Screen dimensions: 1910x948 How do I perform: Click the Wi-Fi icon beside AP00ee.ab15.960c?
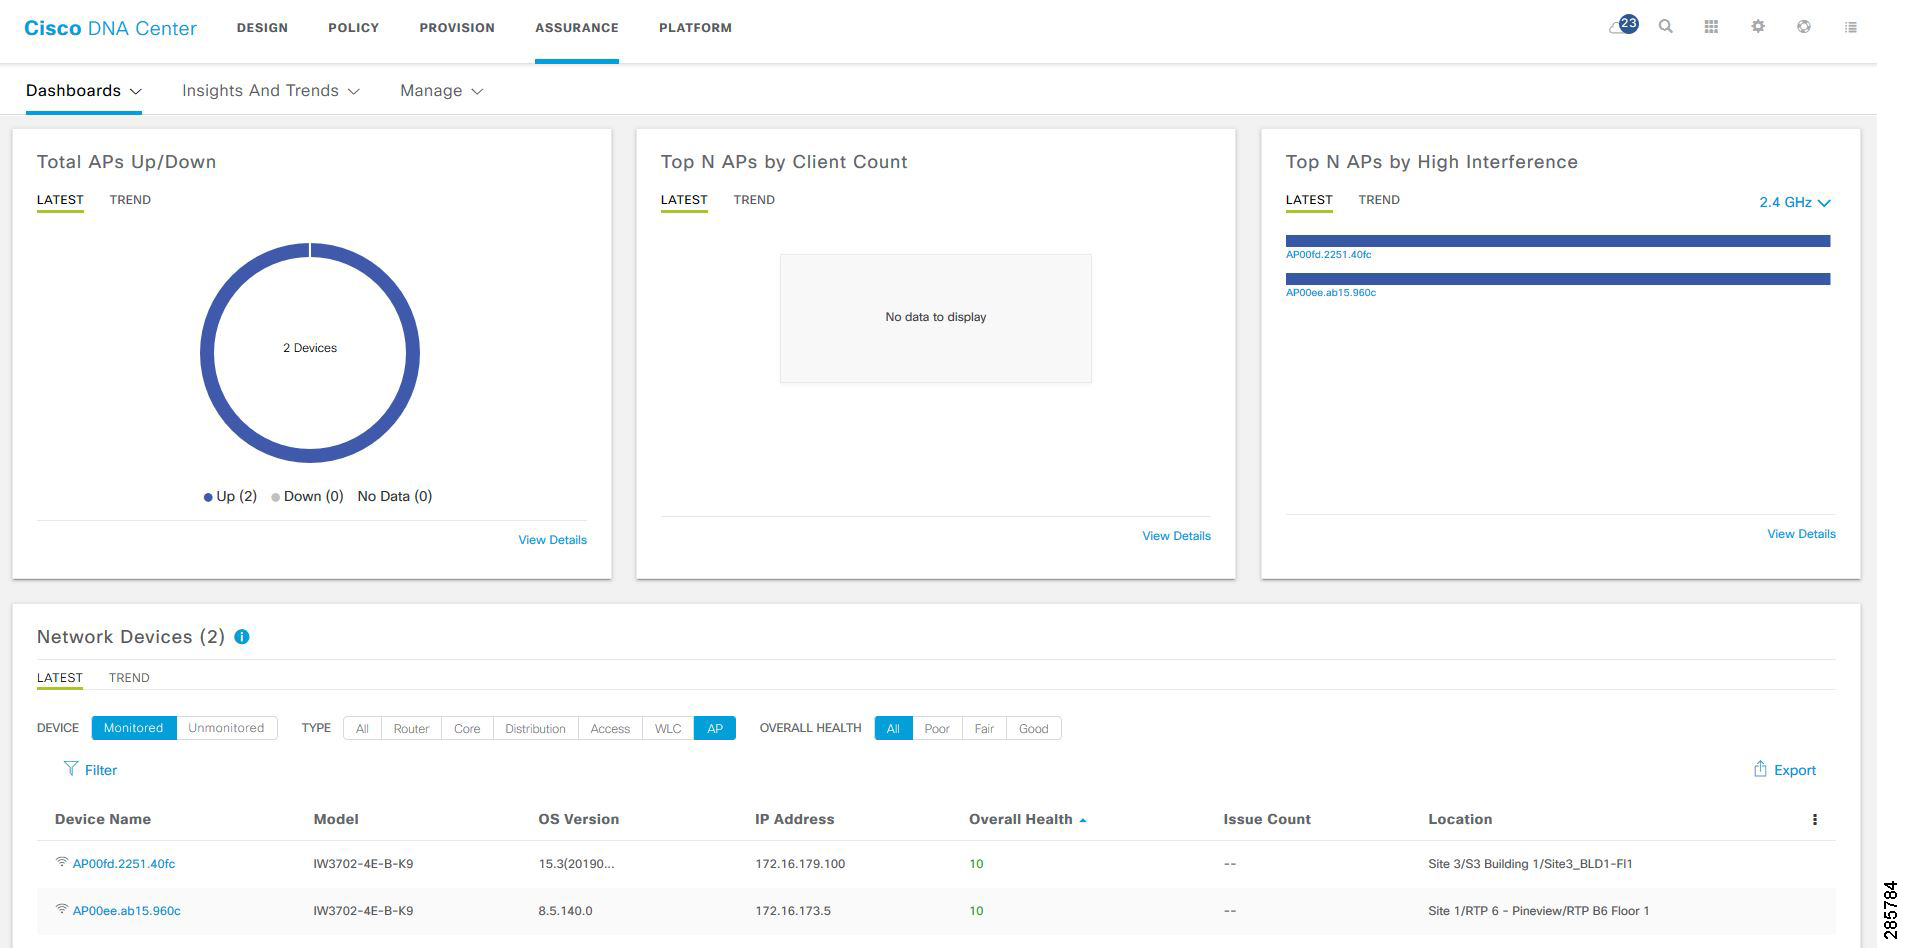(62, 909)
